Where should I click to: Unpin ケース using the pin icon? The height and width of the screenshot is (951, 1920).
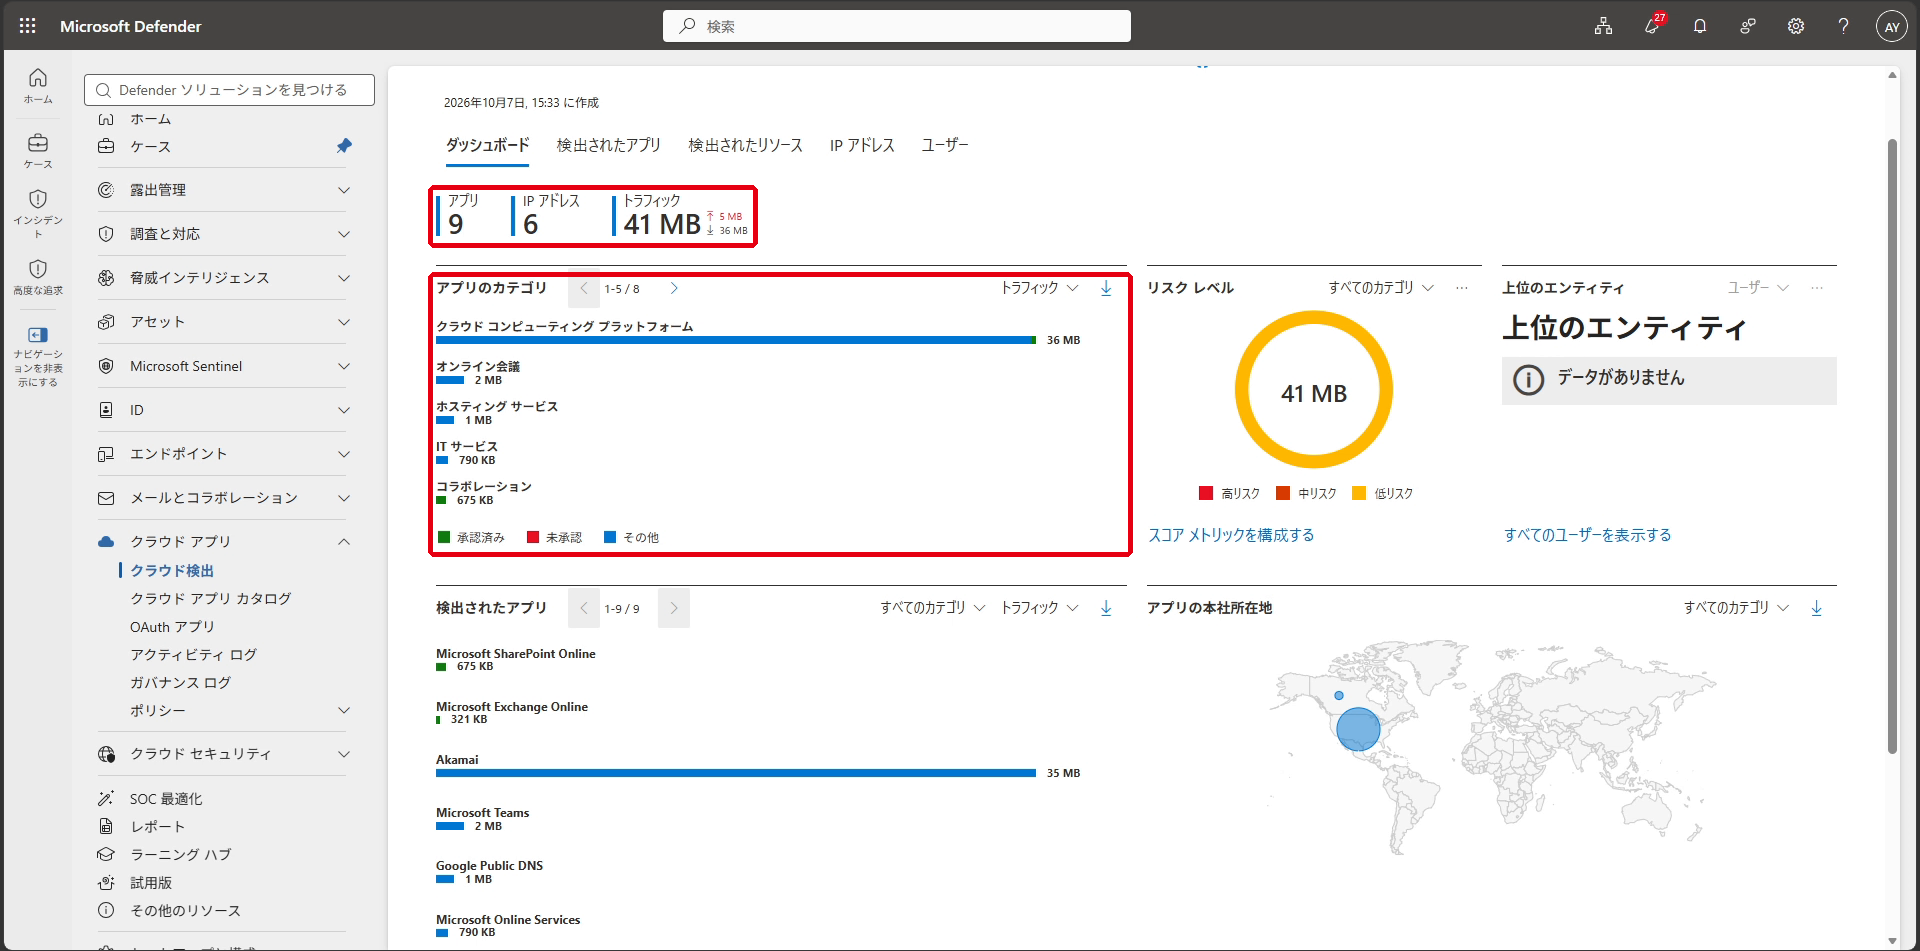point(344,146)
